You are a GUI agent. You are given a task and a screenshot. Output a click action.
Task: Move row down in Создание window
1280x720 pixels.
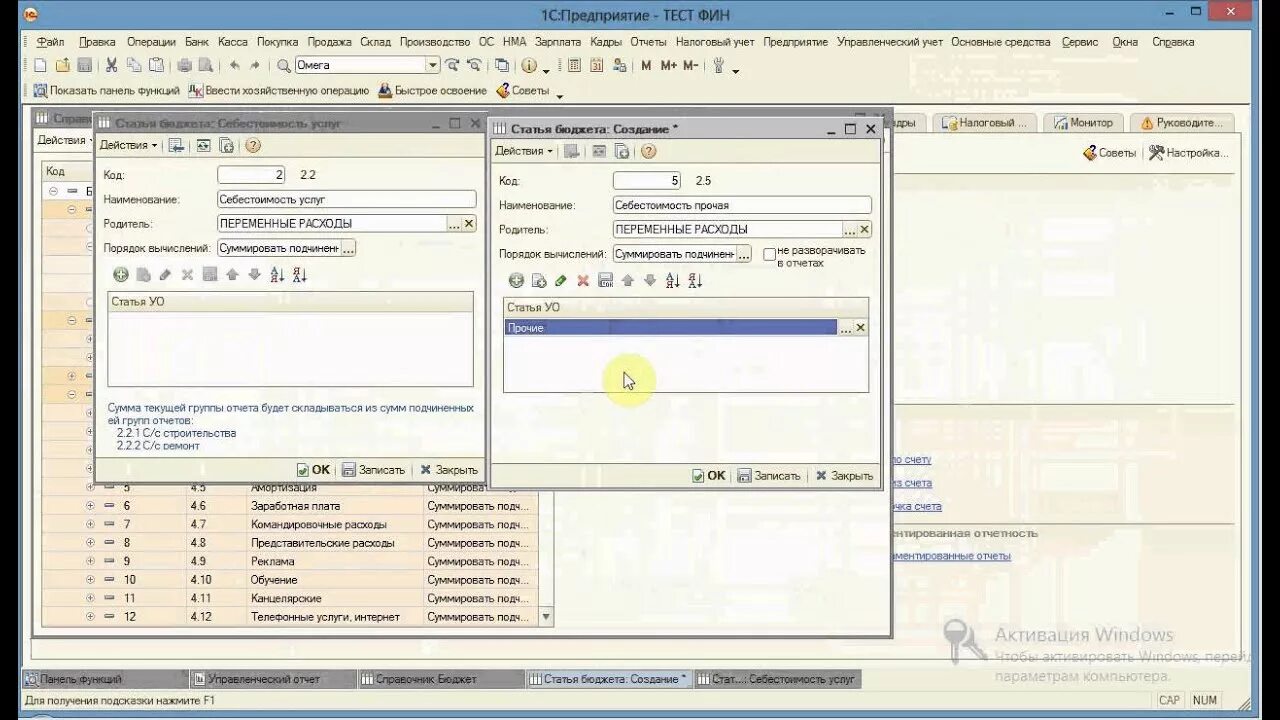point(649,281)
